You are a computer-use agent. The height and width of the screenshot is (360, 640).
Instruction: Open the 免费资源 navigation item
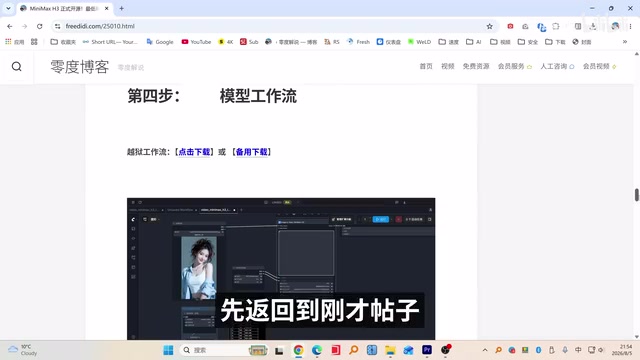(x=476, y=66)
